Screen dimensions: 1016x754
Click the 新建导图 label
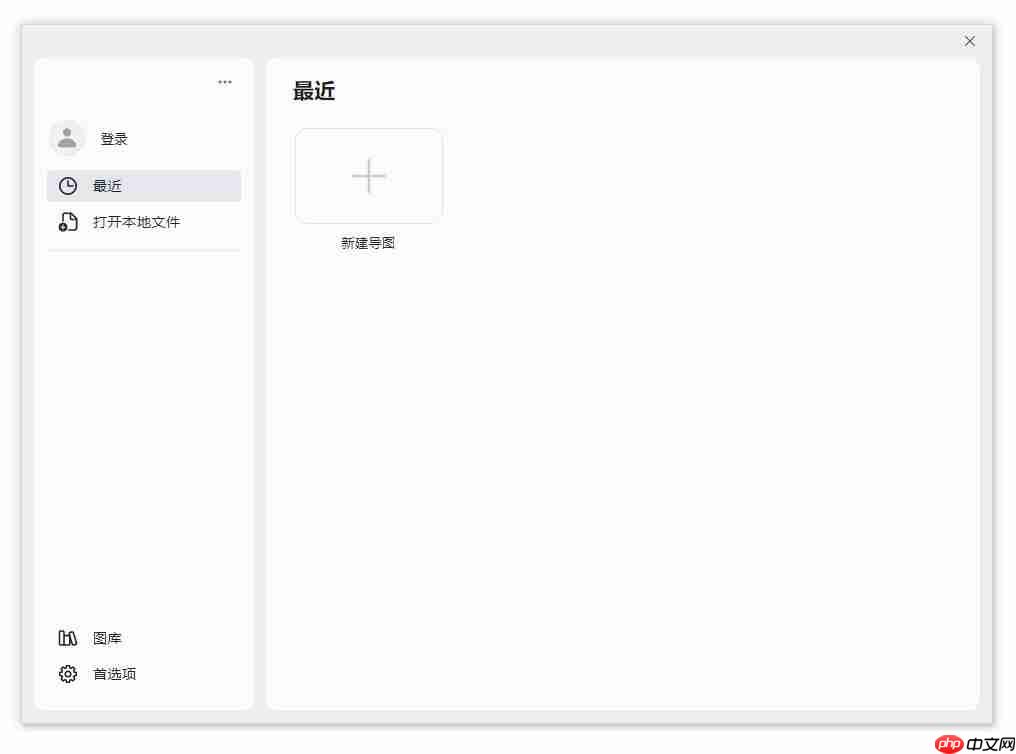(x=368, y=243)
